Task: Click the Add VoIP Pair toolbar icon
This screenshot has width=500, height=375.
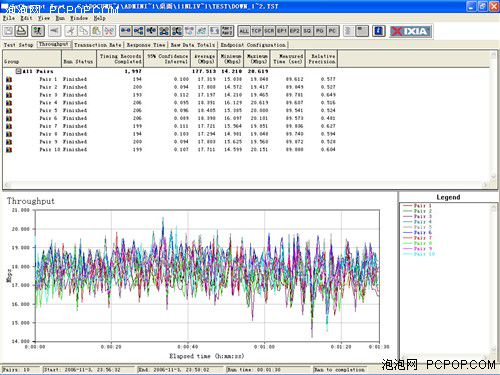Action: [151, 31]
